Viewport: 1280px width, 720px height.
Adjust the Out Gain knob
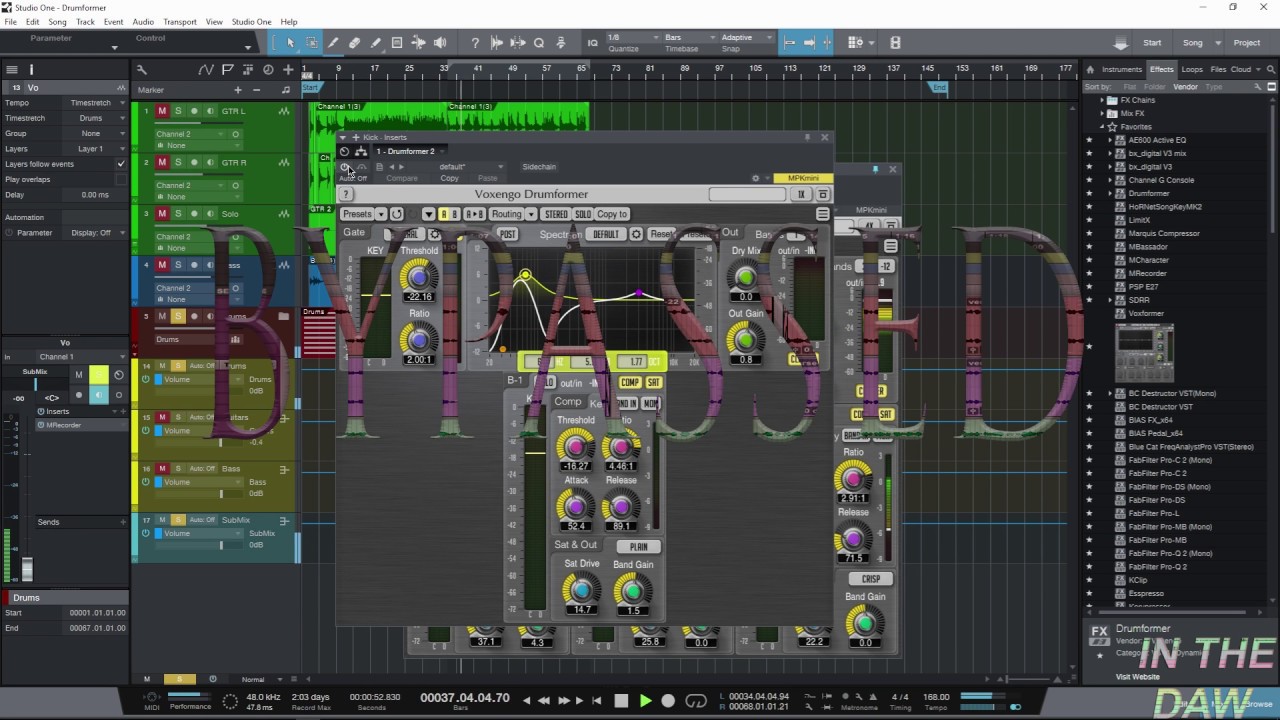(745, 340)
